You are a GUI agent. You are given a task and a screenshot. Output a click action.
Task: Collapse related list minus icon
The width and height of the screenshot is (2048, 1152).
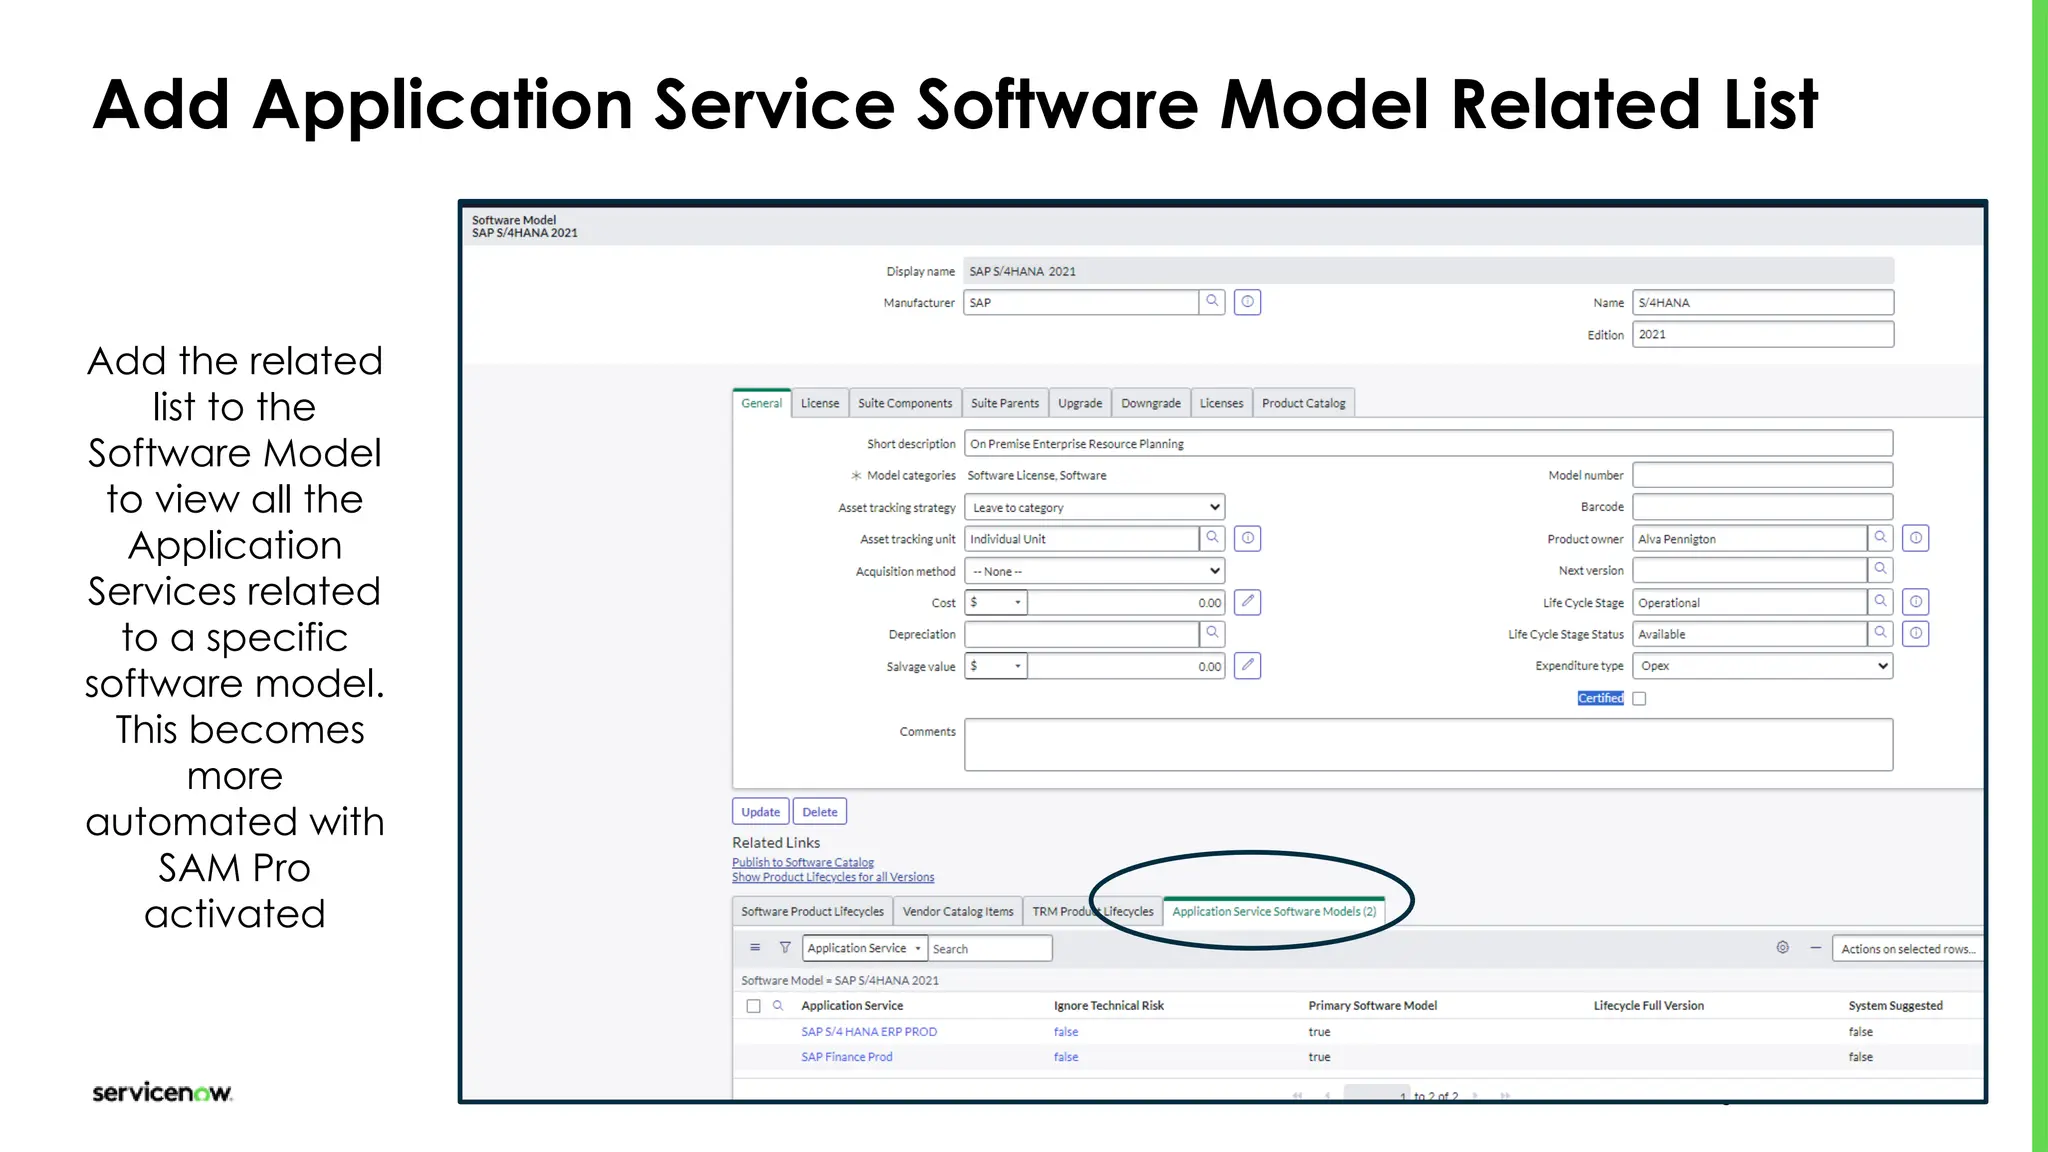[1815, 947]
